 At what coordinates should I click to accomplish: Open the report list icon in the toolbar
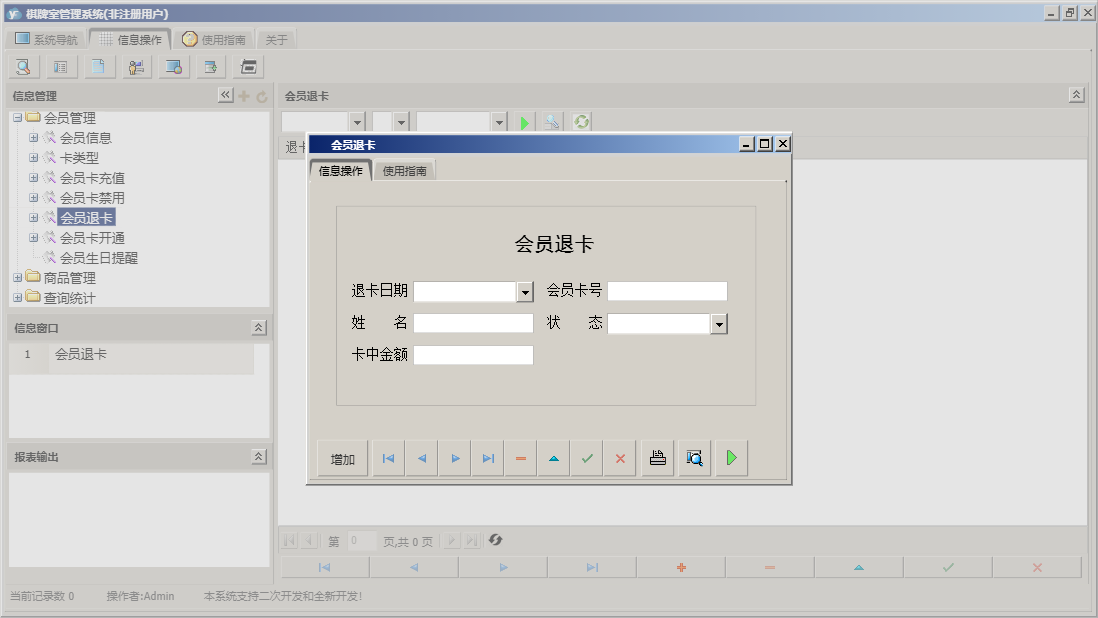(x=60, y=66)
